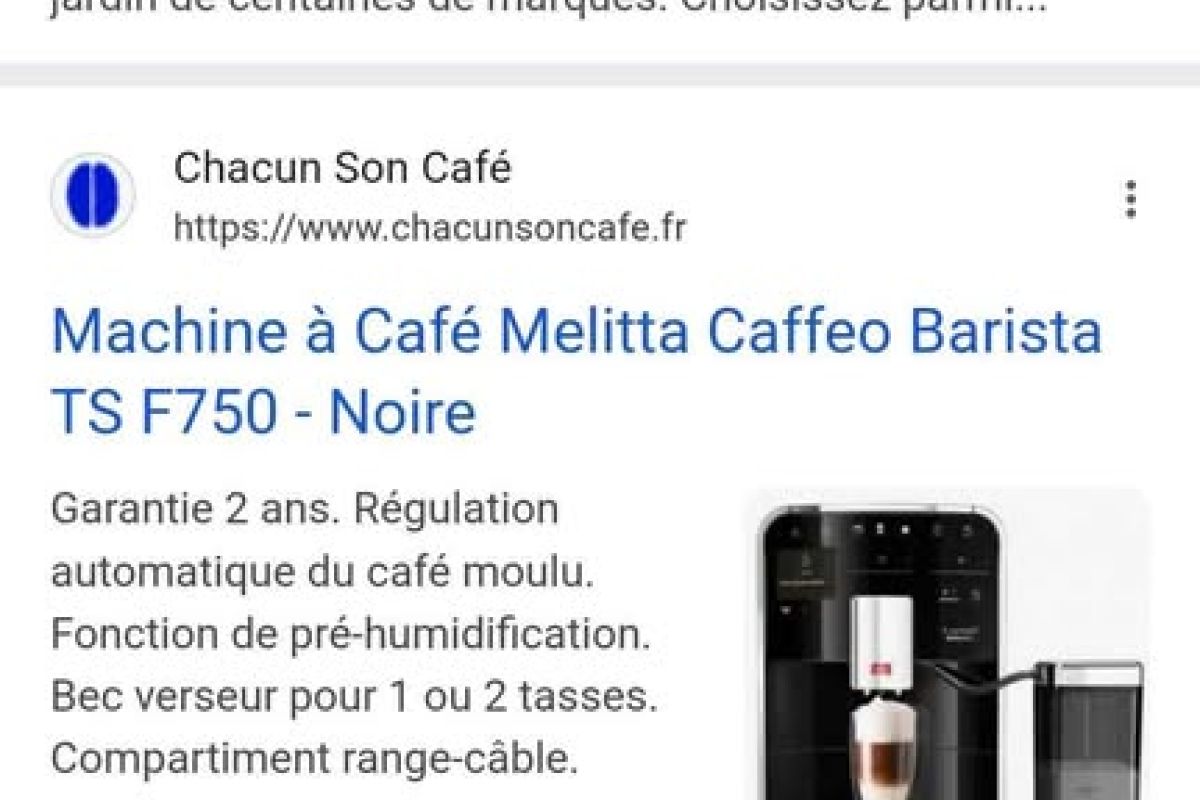Open the chacunsoncafe.fr URL under the site name
1200x800 pixels.
tap(430, 228)
